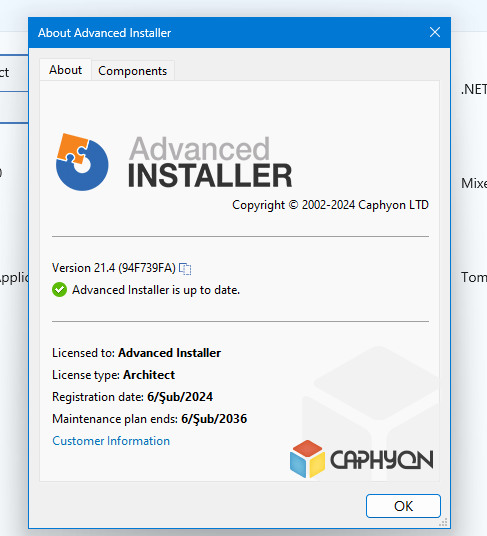Click the 'License type: Architect' line
Screen dimensions: 487x536
click(113, 375)
